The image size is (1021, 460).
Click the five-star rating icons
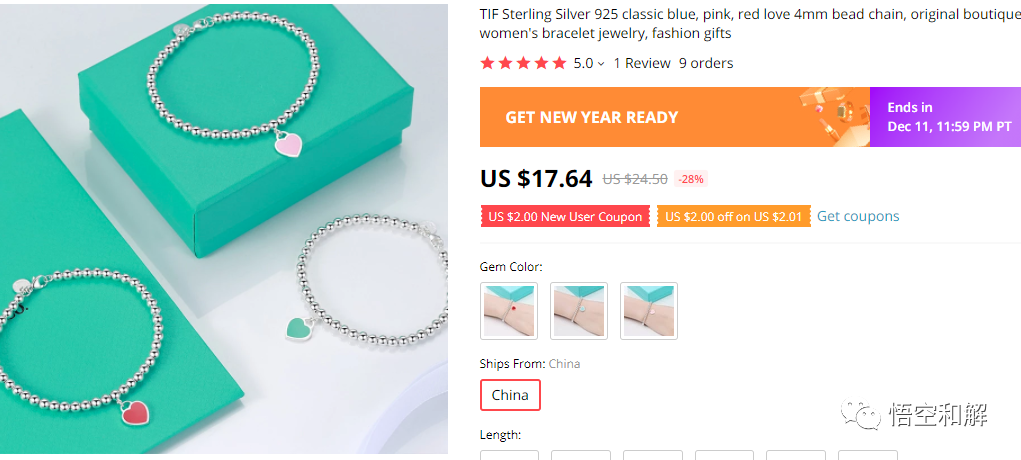(523, 63)
